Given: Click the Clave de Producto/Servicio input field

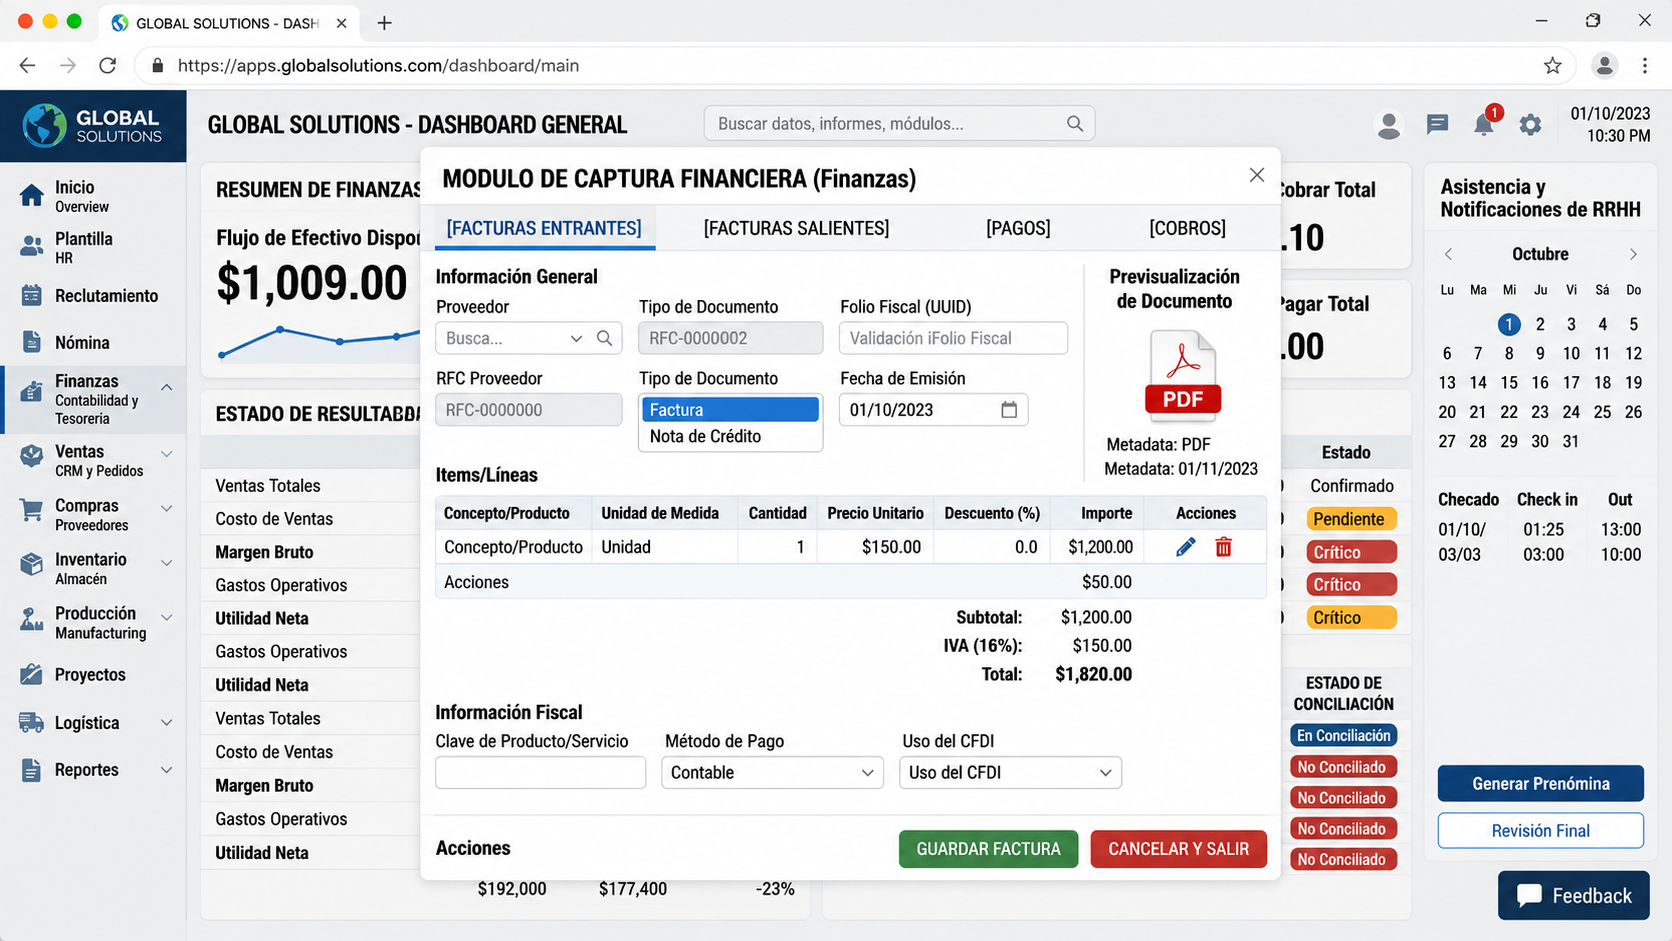Looking at the screenshot, I should pos(540,773).
